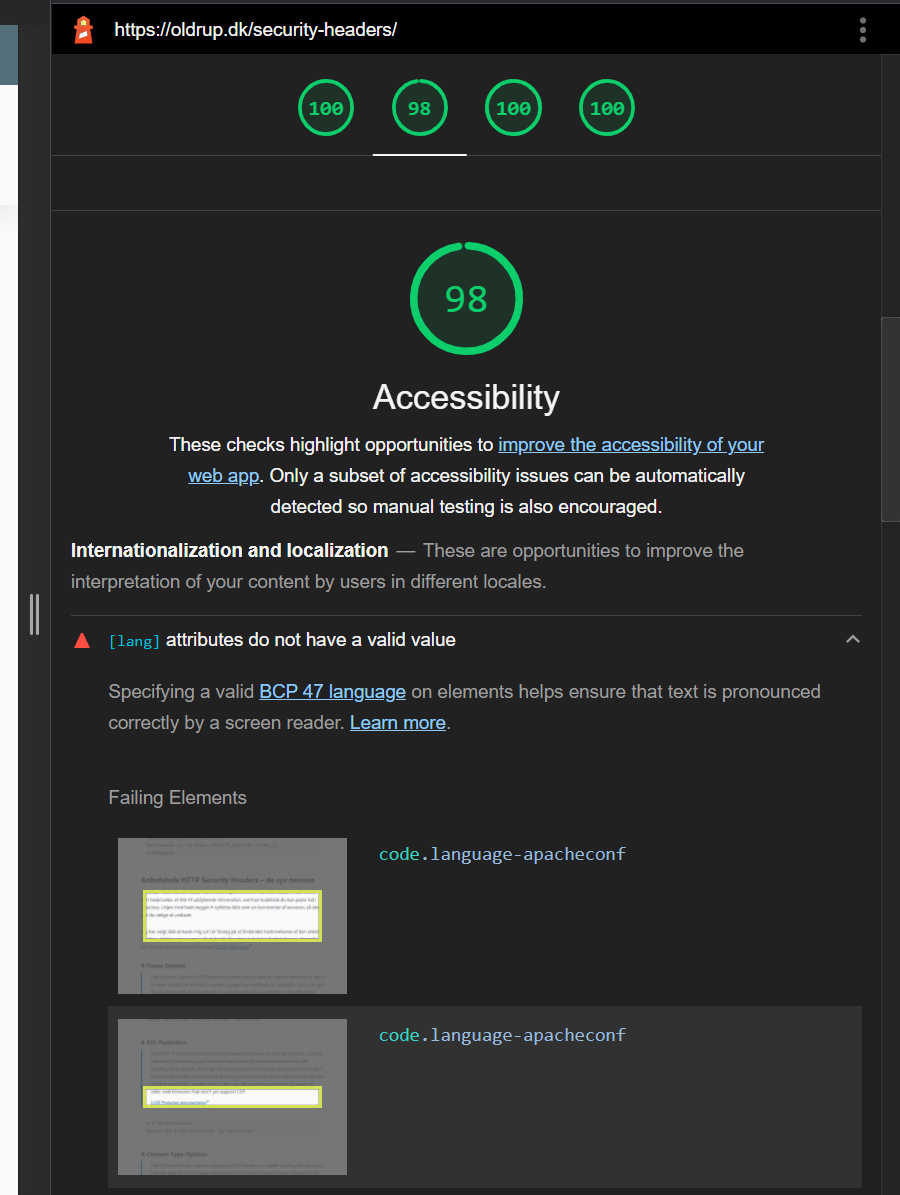Click the large 98 Accessibility score circle
This screenshot has width=900, height=1195.
pos(466,299)
